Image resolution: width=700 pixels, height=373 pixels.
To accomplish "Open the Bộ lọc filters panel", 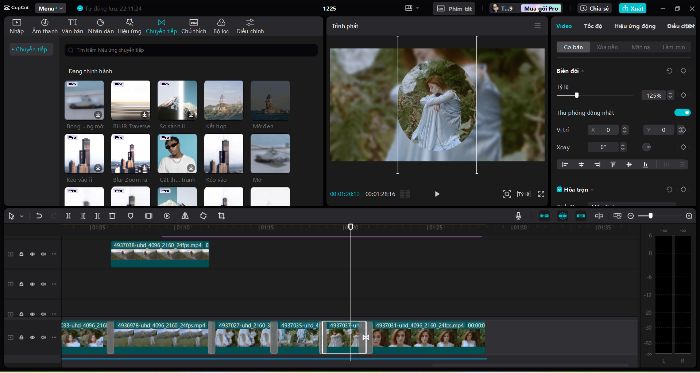I will click(x=221, y=26).
